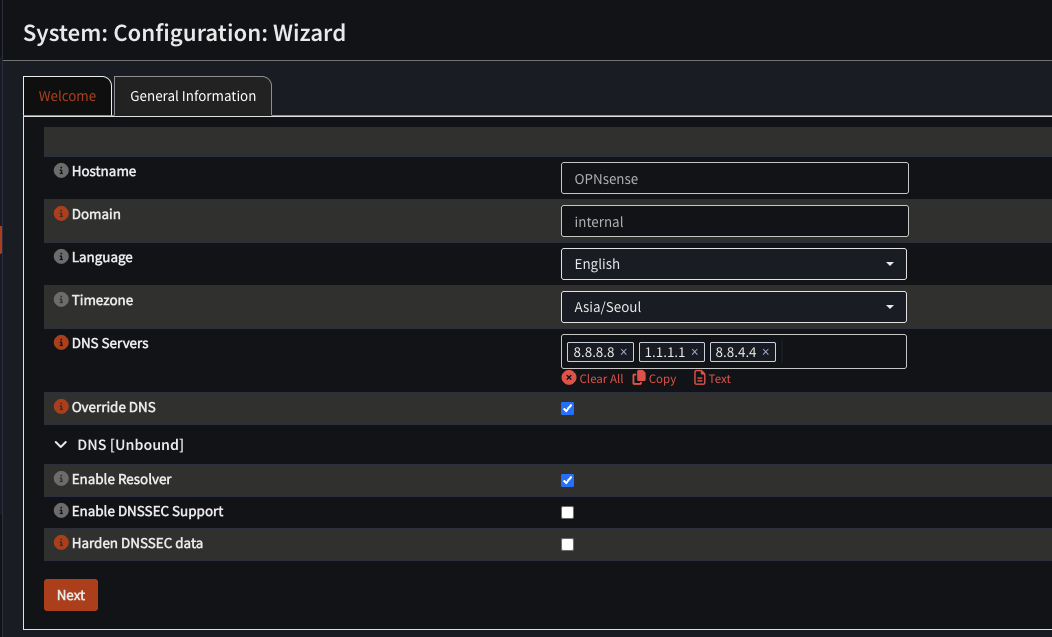Switch to the Welcome tab
The image size is (1052, 637).
click(x=67, y=96)
